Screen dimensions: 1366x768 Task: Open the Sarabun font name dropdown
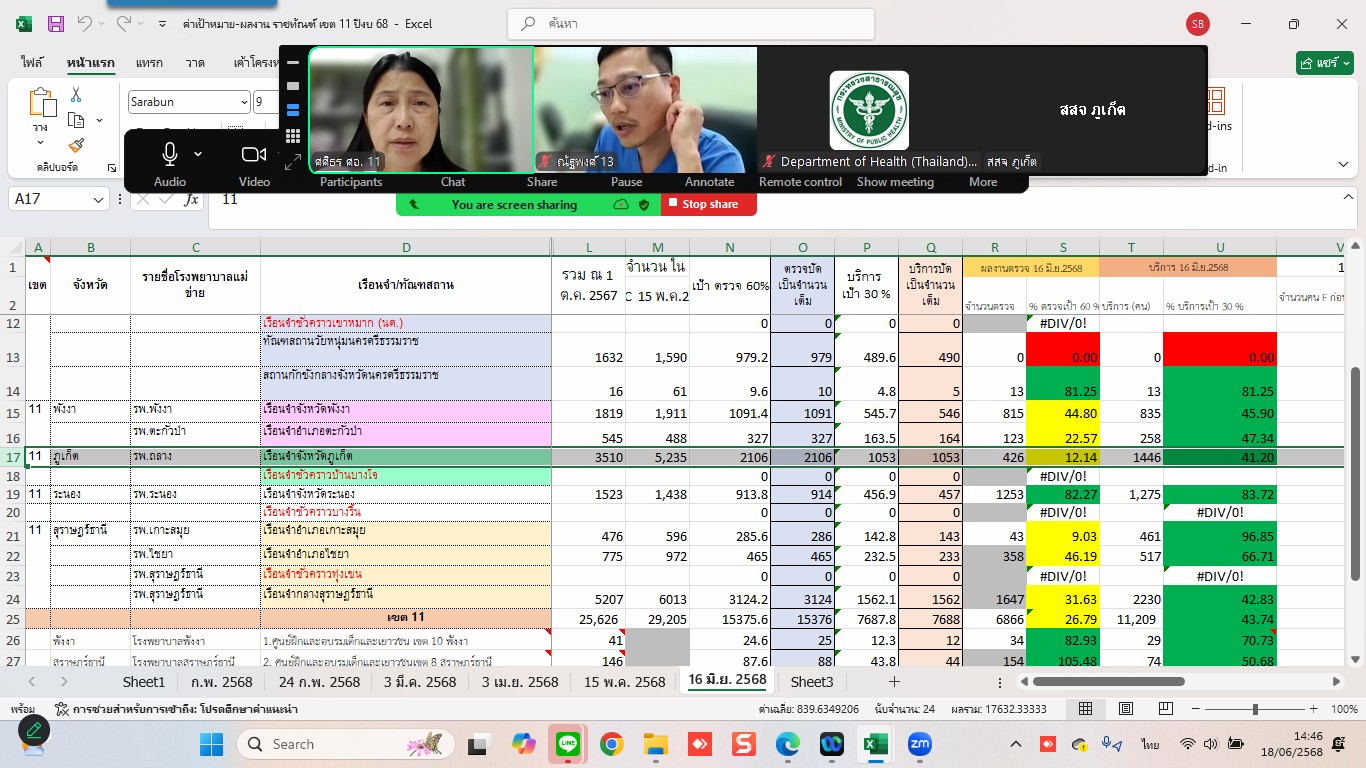[244, 102]
